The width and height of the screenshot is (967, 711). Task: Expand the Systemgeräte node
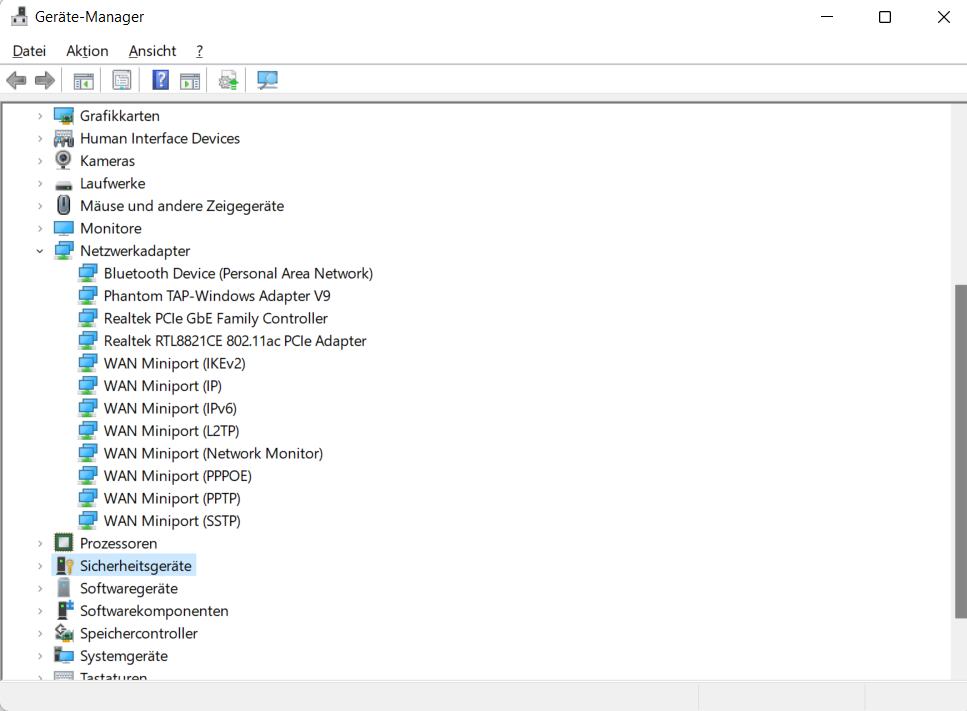(x=40, y=656)
